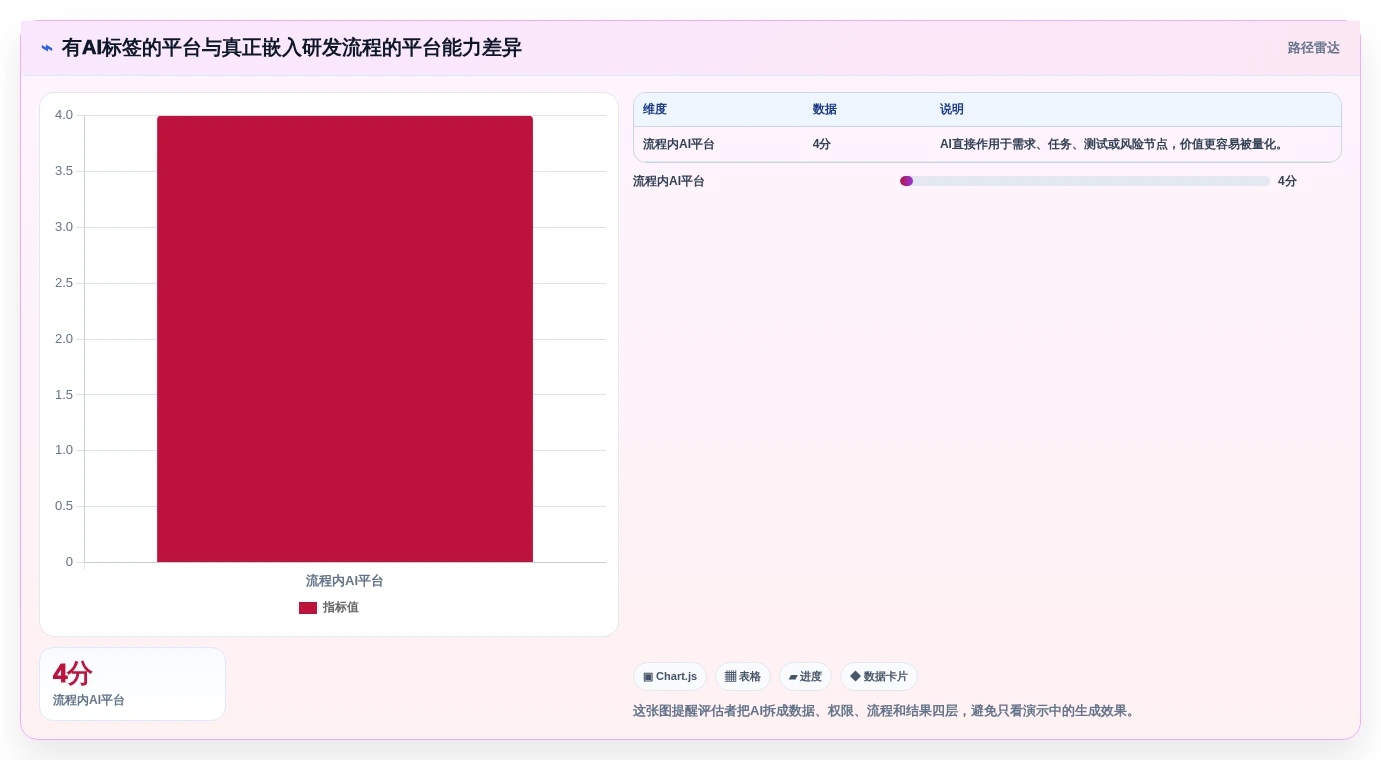
Task: Click the 指标值 legend color swatch
Action: tap(308, 608)
